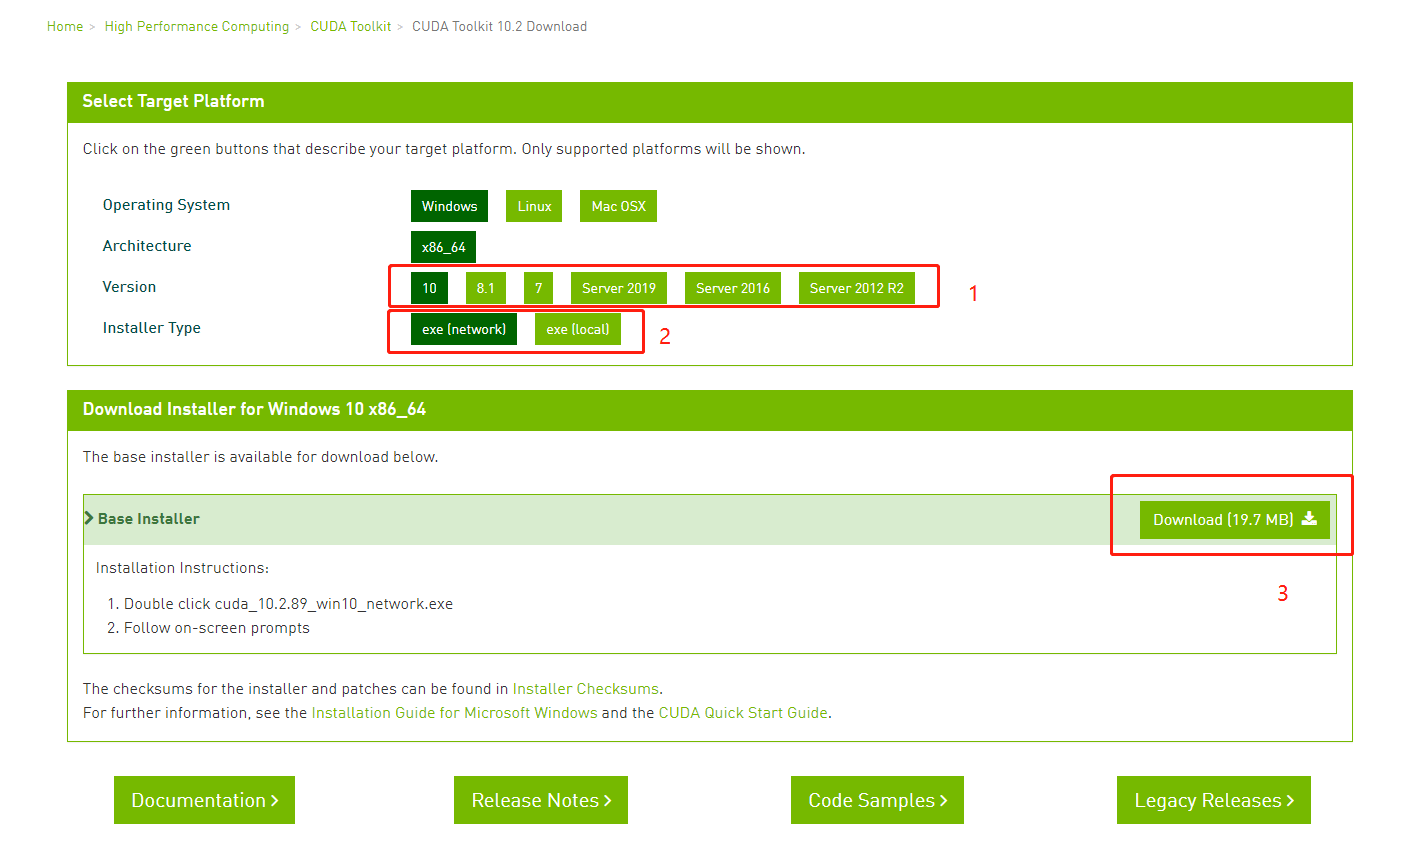Collapse the Base Installer section chevron

(x=89, y=518)
